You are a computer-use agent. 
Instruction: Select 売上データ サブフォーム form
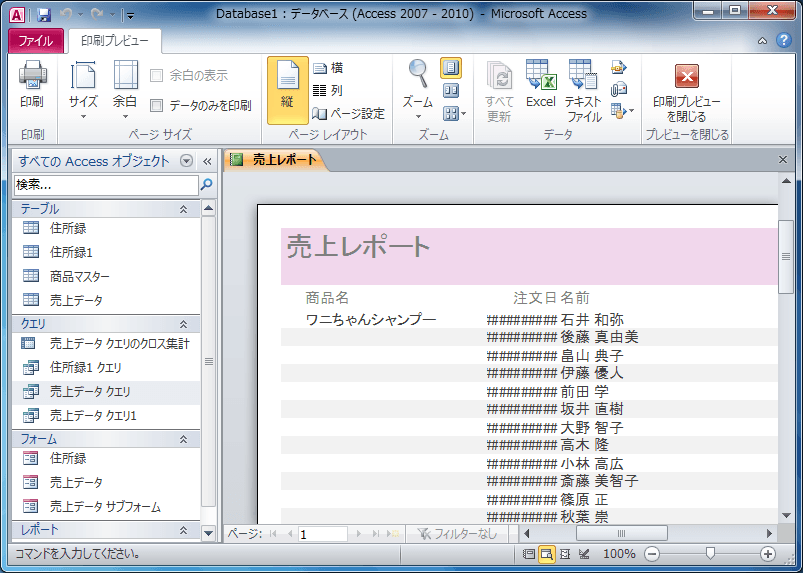point(106,506)
